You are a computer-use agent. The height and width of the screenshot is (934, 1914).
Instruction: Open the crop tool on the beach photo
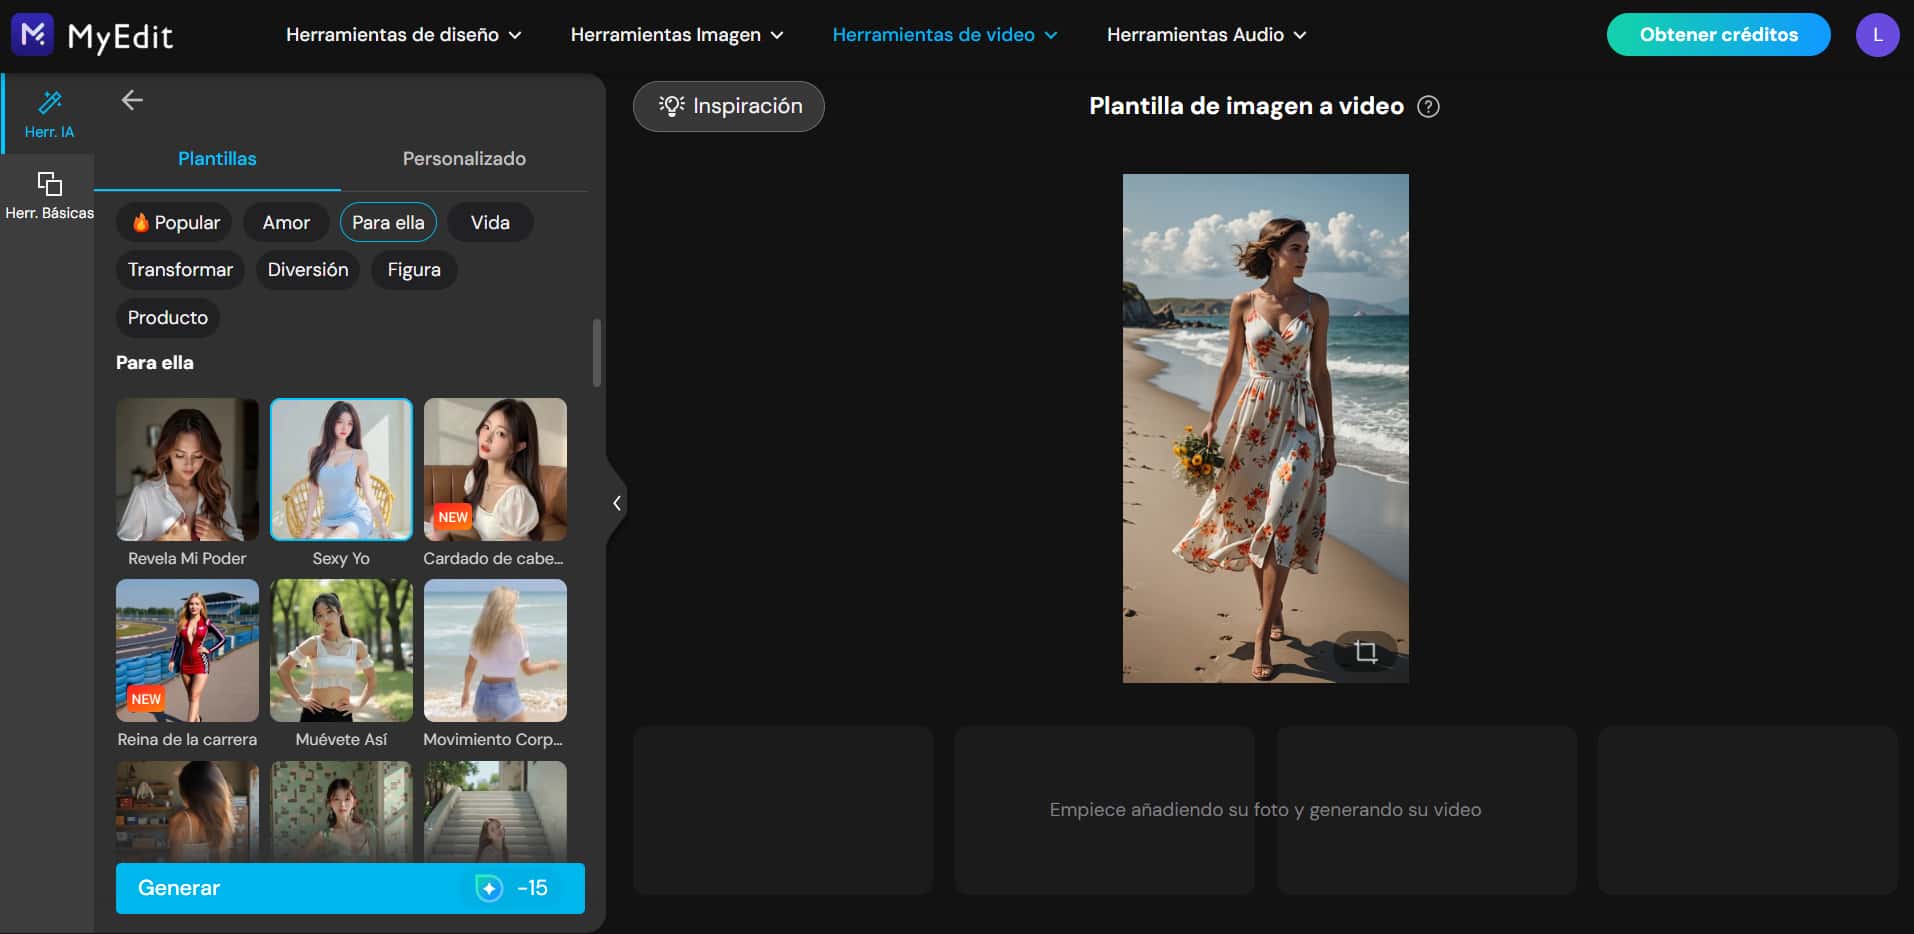coord(1364,651)
